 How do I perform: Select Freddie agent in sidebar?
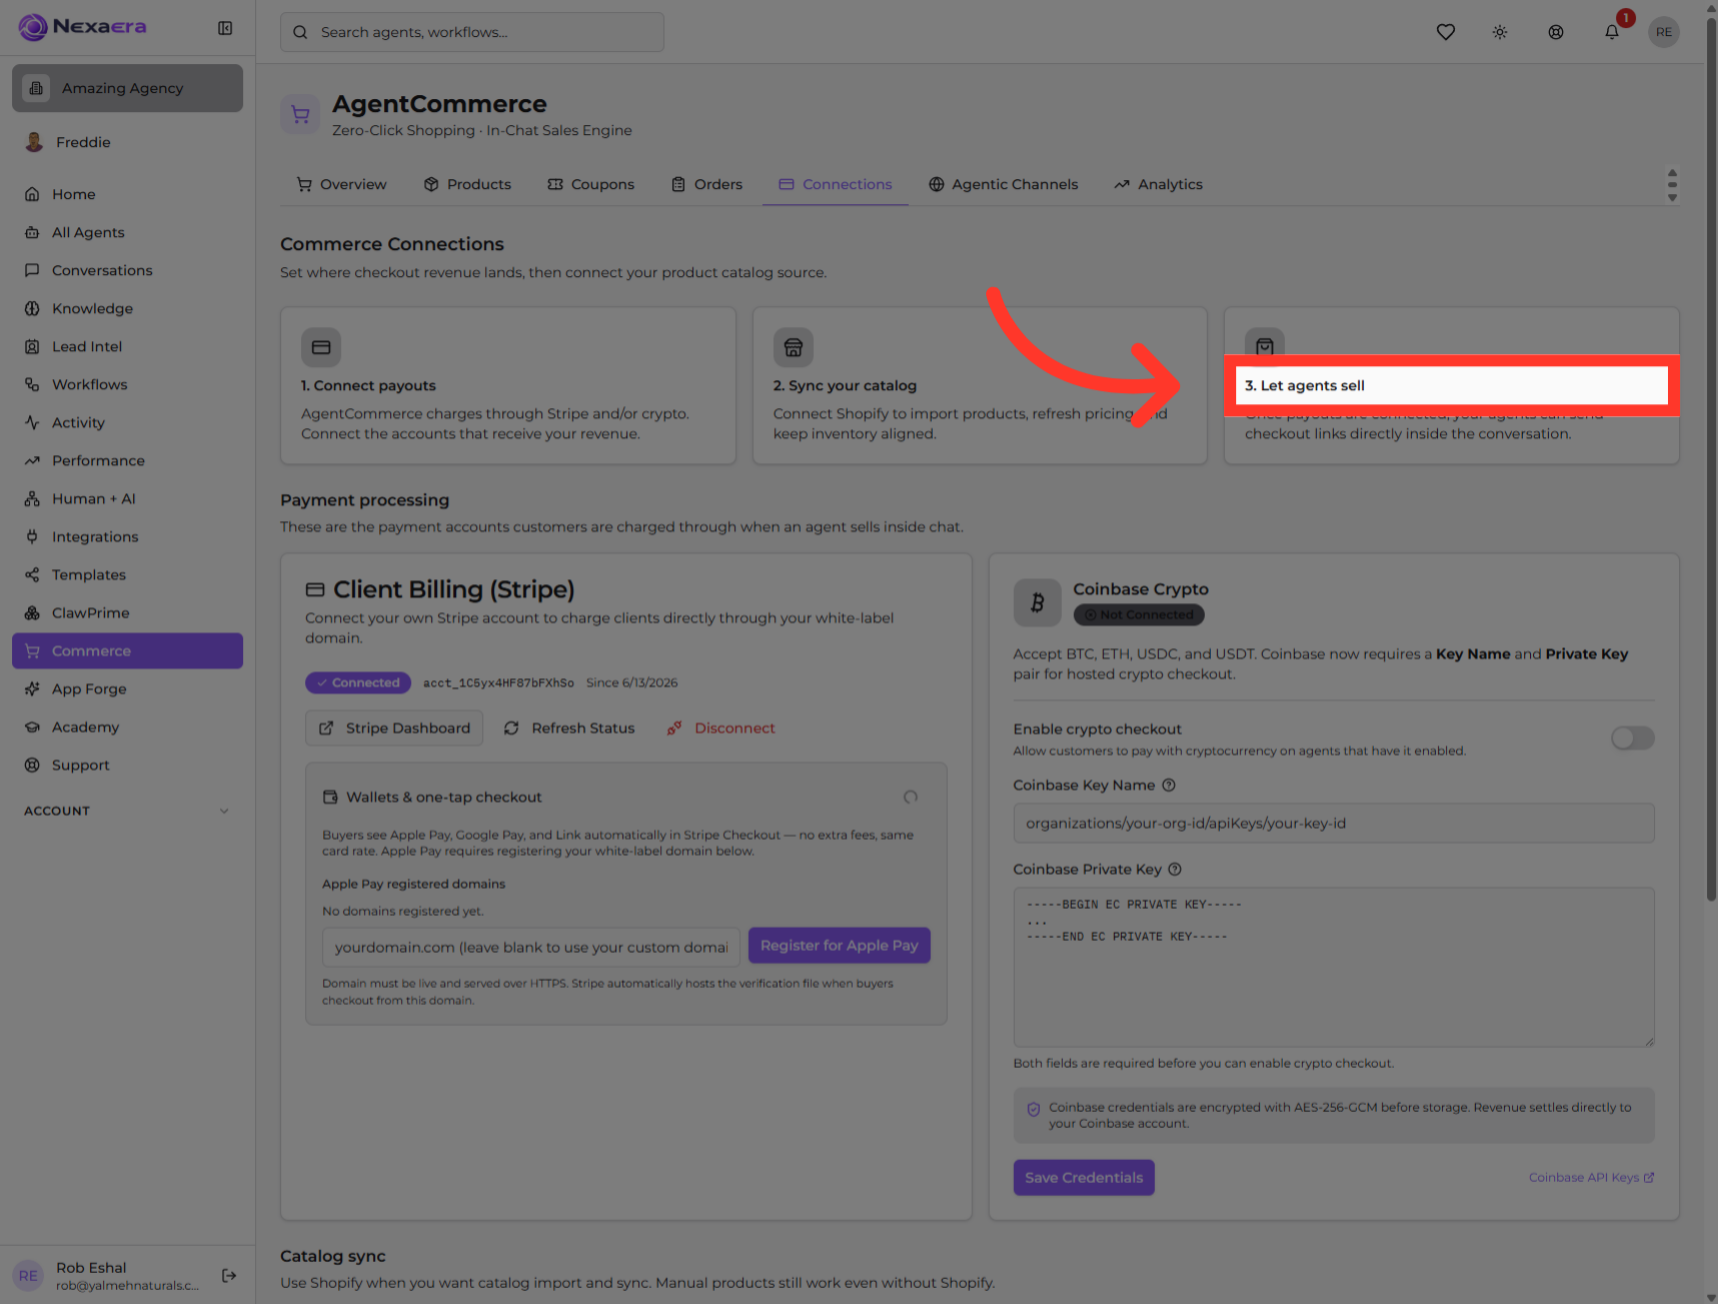coord(127,142)
